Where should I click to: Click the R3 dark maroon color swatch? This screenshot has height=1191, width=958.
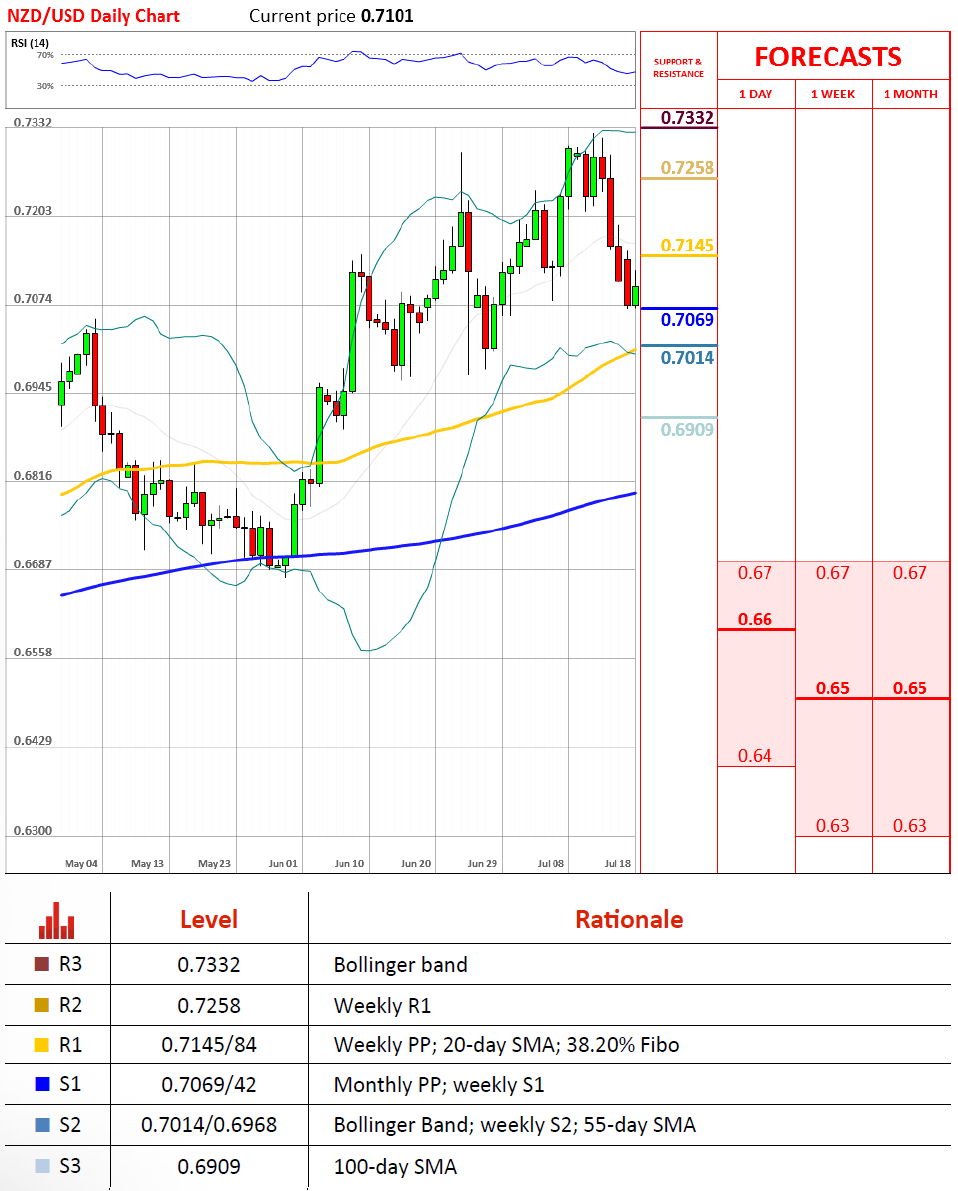tap(41, 965)
